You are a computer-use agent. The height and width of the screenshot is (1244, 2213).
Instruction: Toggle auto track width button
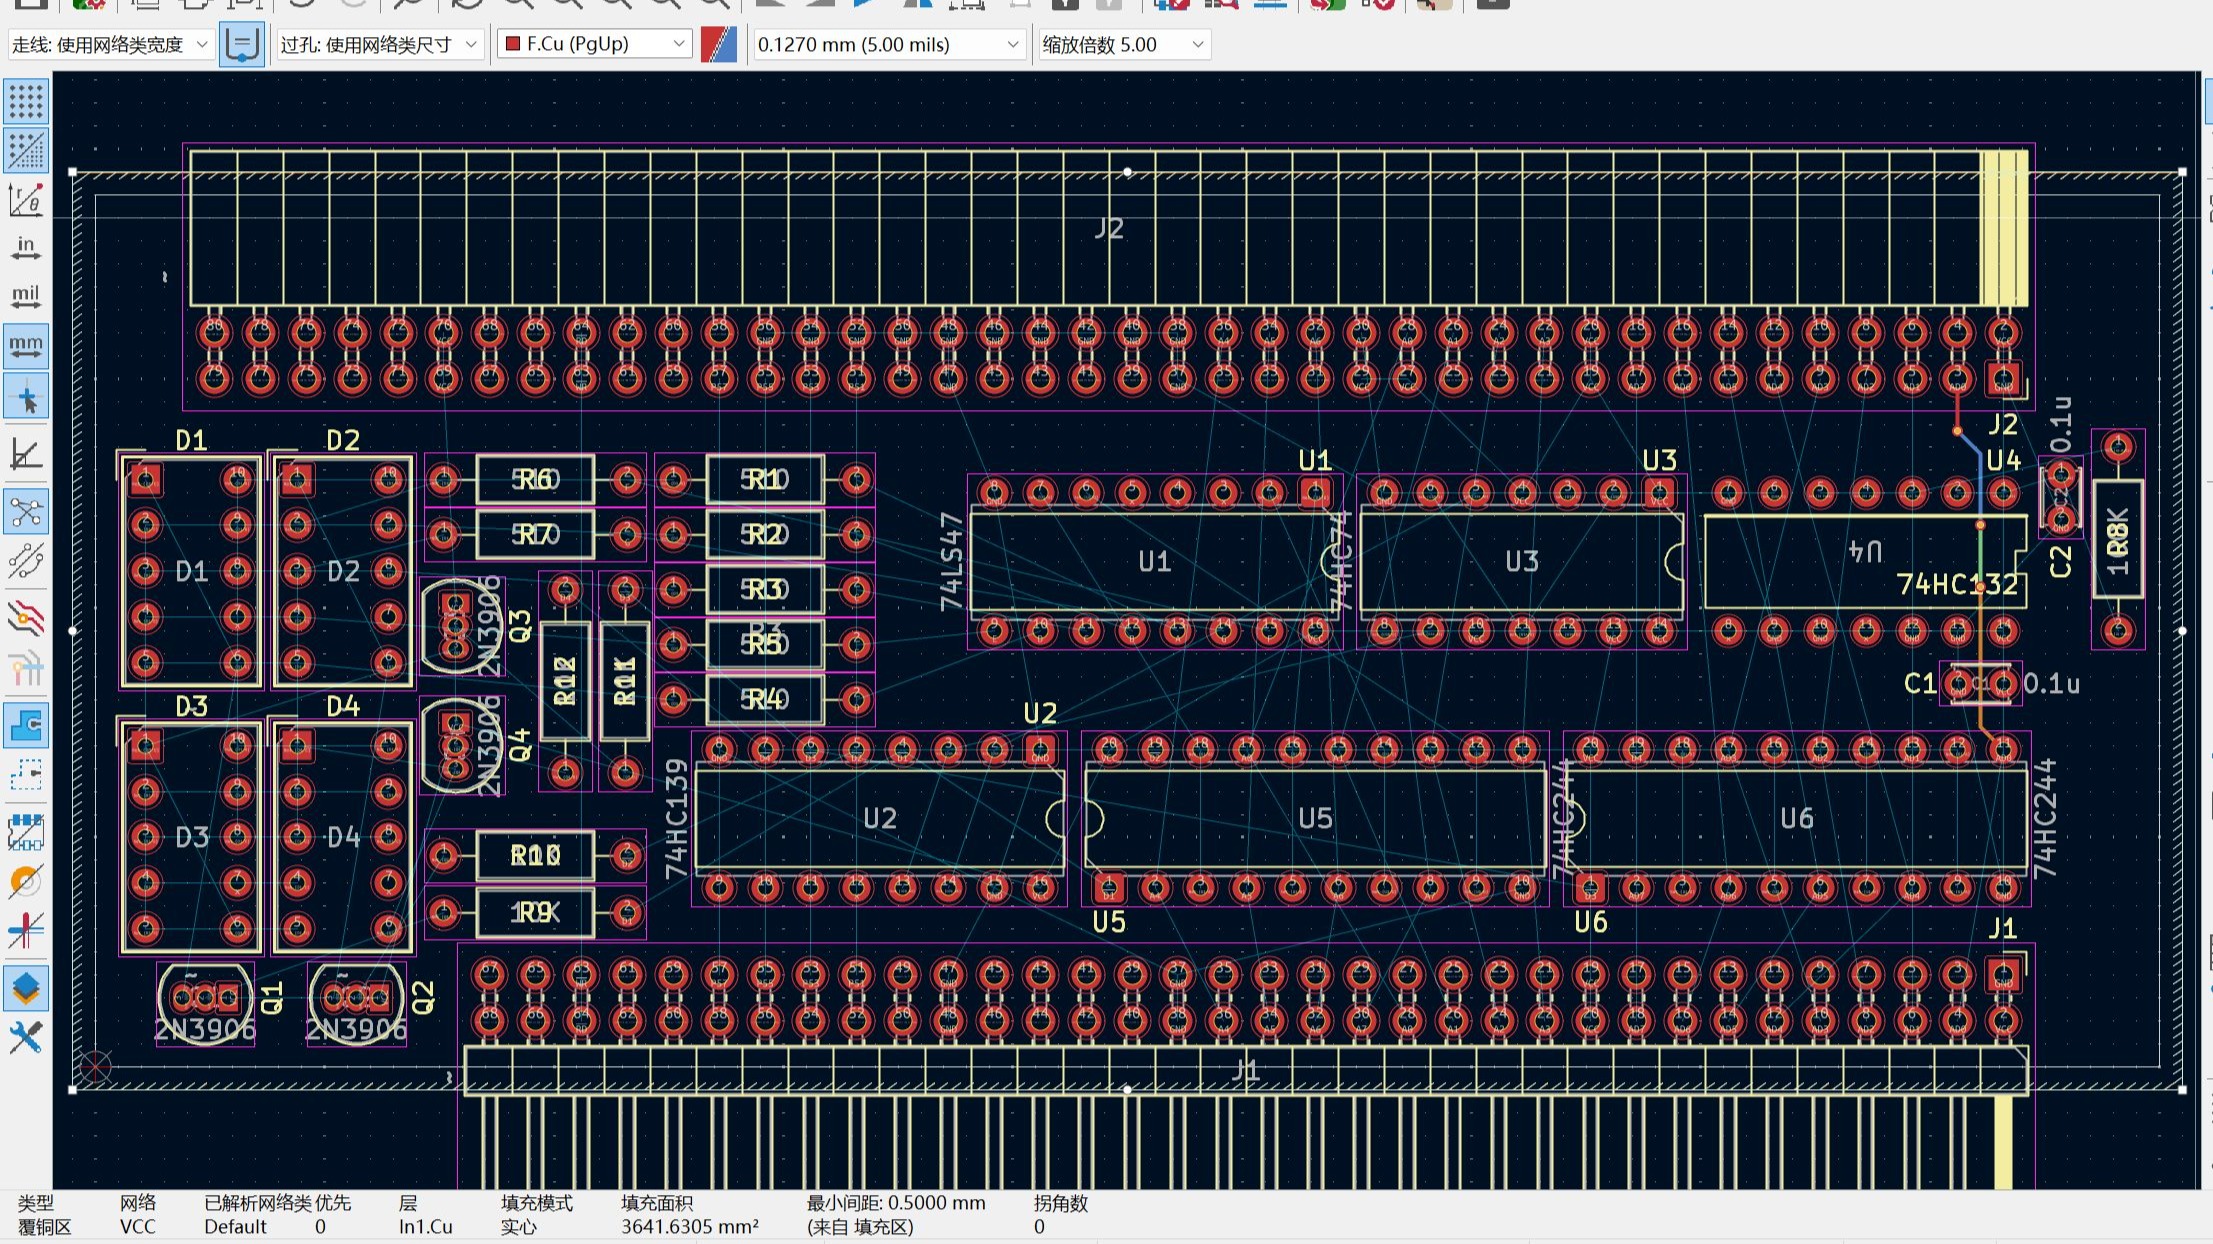242,45
